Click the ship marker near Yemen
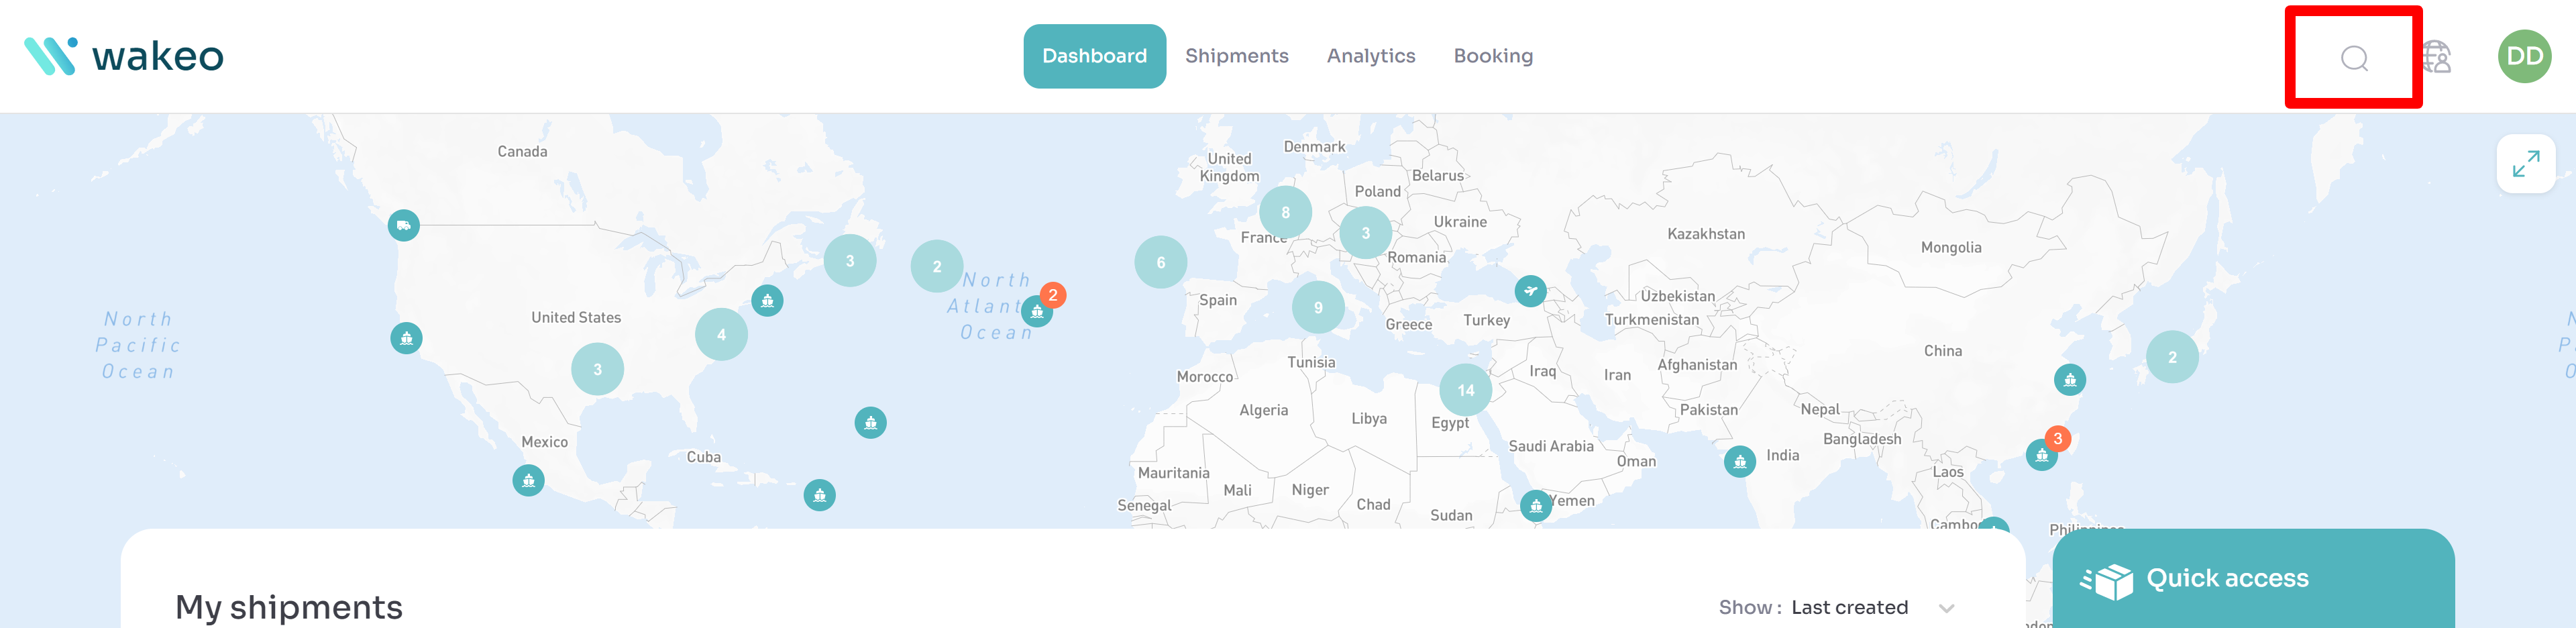Screen dimensions: 2576x628 coord(1535,506)
